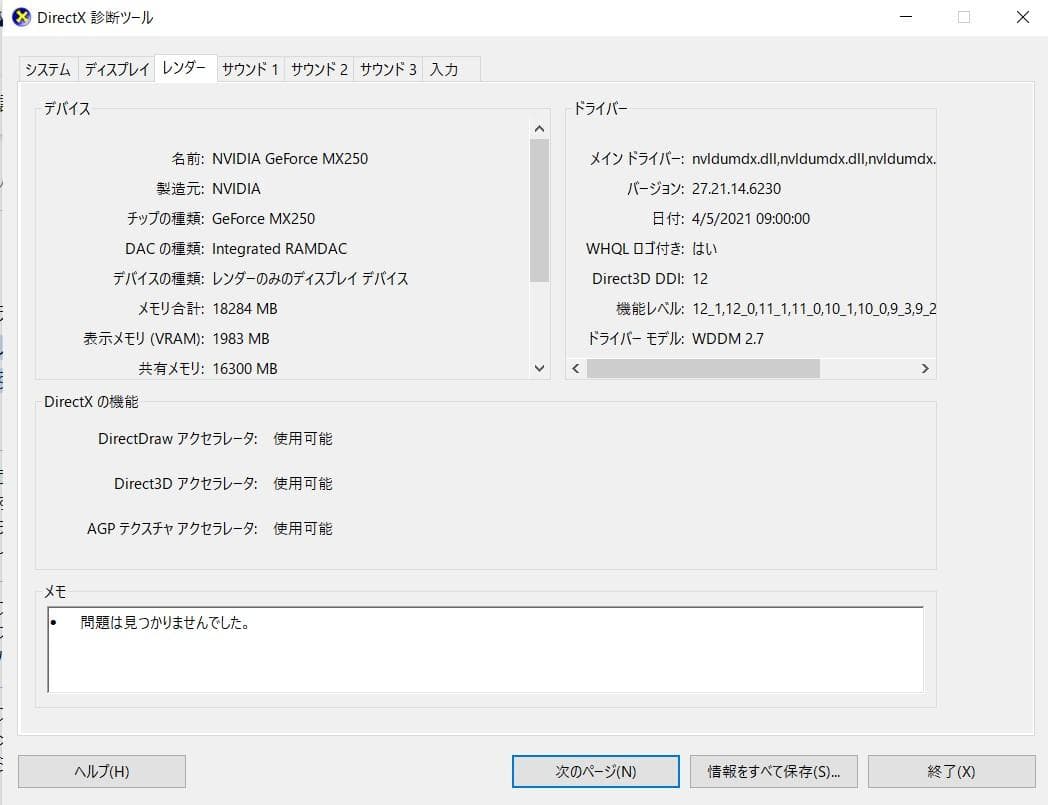Image resolution: width=1048 pixels, height=805 pixels.
Task: Click the down arrow on the device scrollbar
Action: click(x=539, y=368)
